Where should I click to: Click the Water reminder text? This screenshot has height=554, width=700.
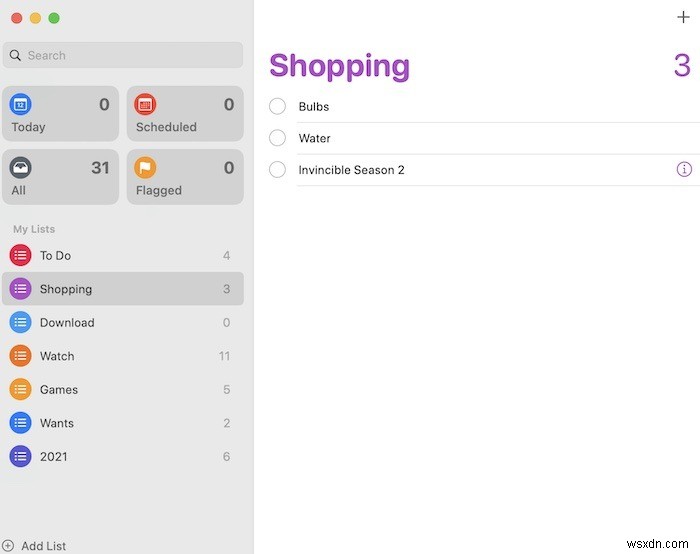click(x=314, y=138)
